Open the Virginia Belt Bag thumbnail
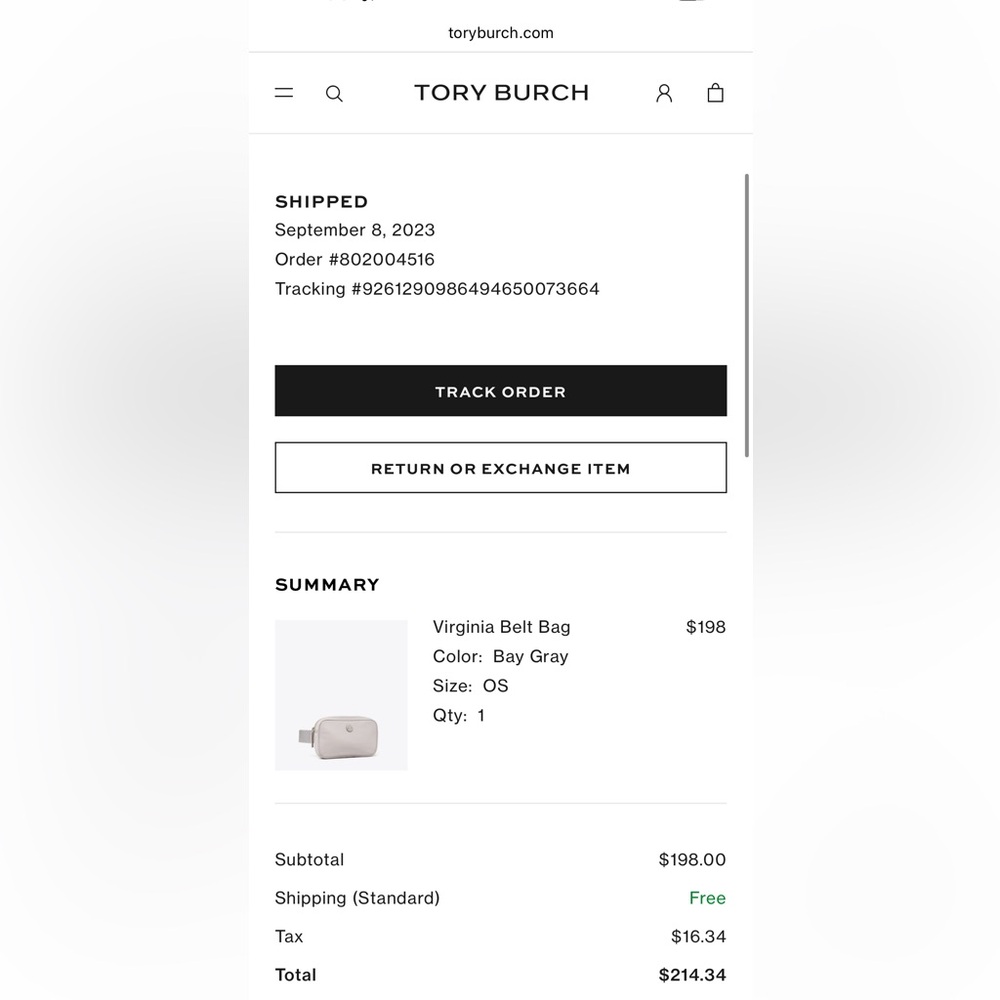The width and height of the screenshot is (1000, 1000). coord(341,695)
